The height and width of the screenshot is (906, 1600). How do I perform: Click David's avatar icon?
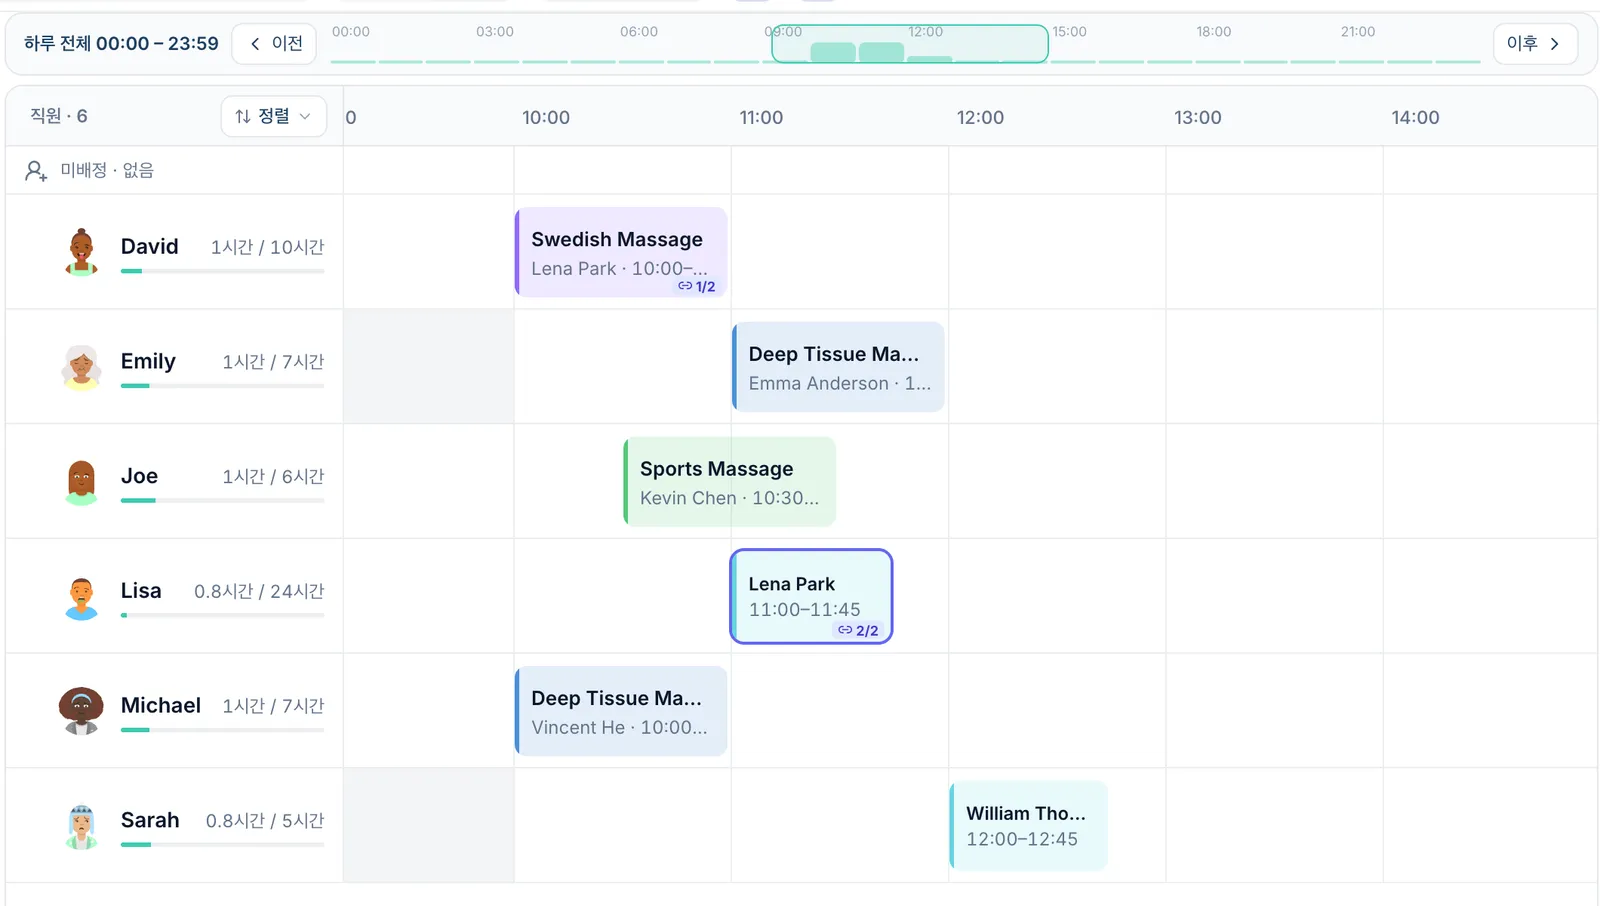[81, 252]
